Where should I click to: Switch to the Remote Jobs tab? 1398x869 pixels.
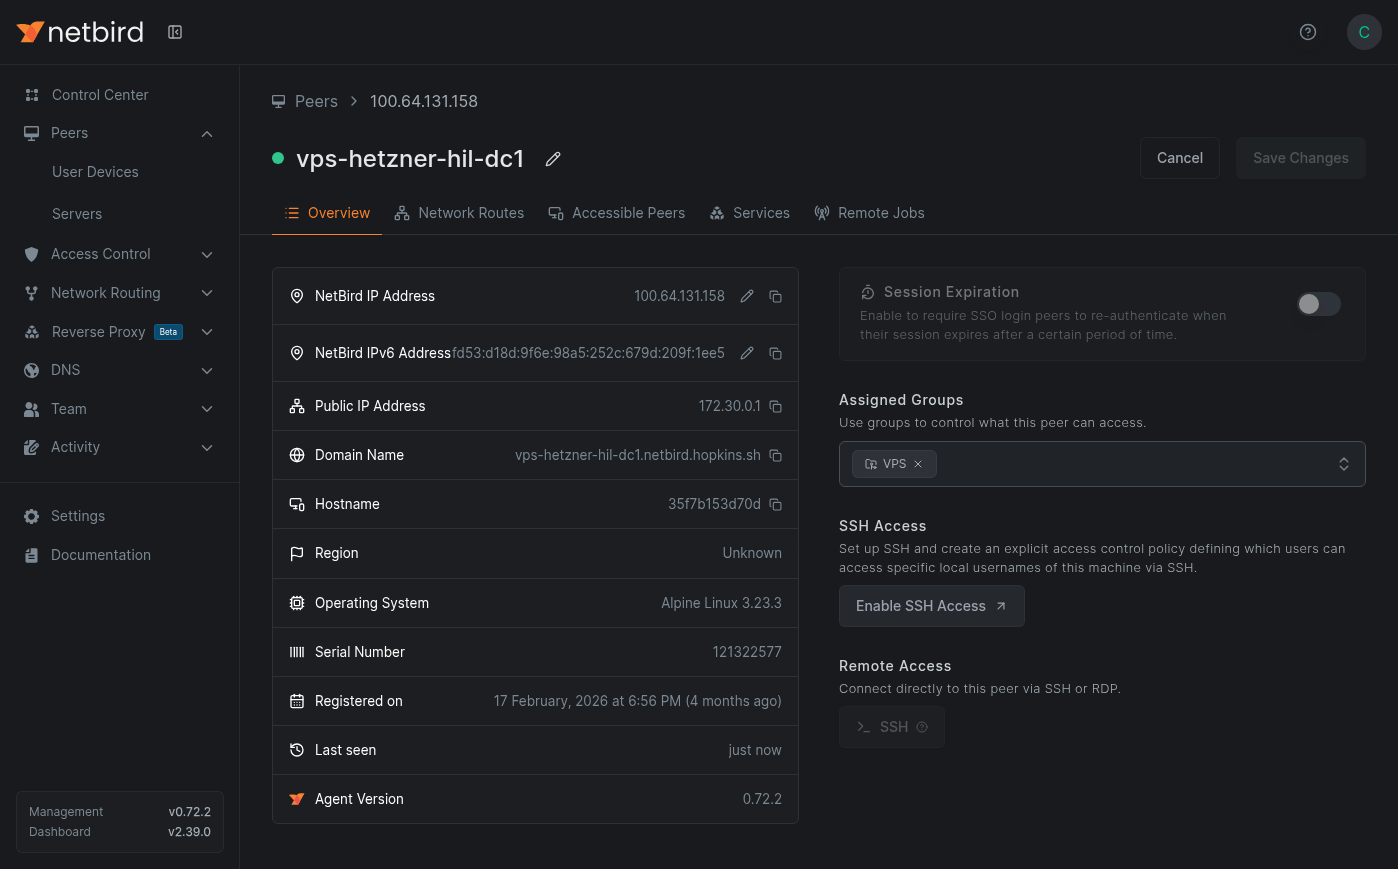click(x=869, y=213)
